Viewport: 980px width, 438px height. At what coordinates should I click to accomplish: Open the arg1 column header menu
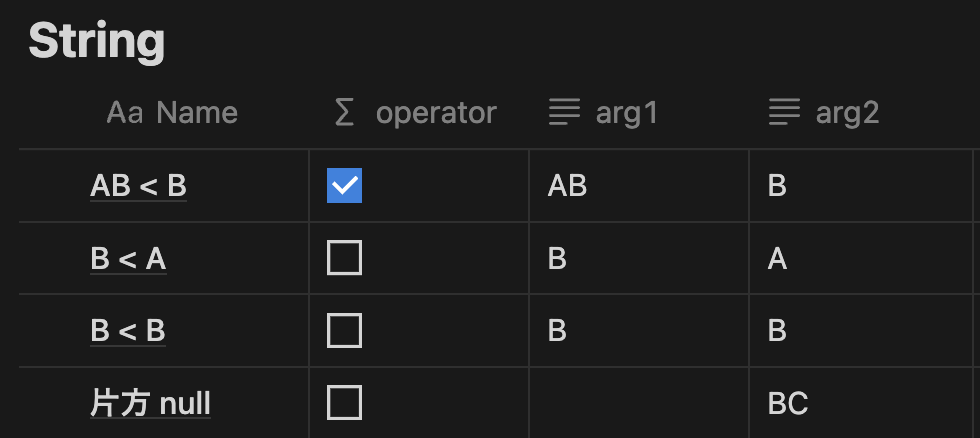pyautogui.click(x=639, y=113)
